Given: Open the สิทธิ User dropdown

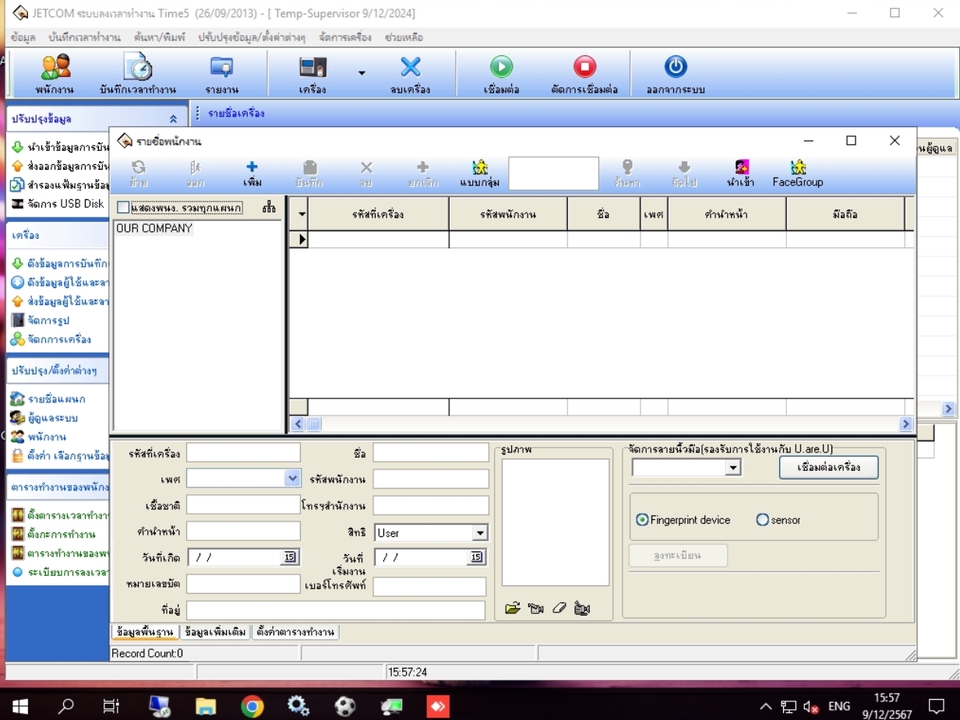Looking at the screenshot, I should pyautogui.click(x=480, y=533).
